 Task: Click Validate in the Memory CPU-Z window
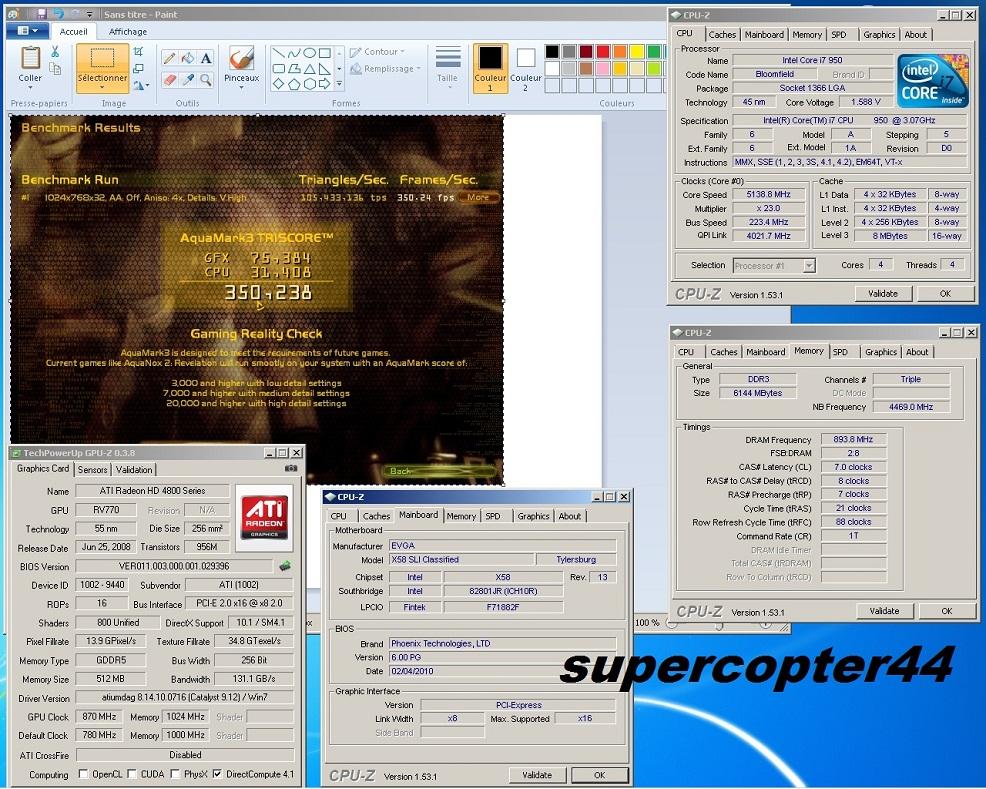coord(884,611)
